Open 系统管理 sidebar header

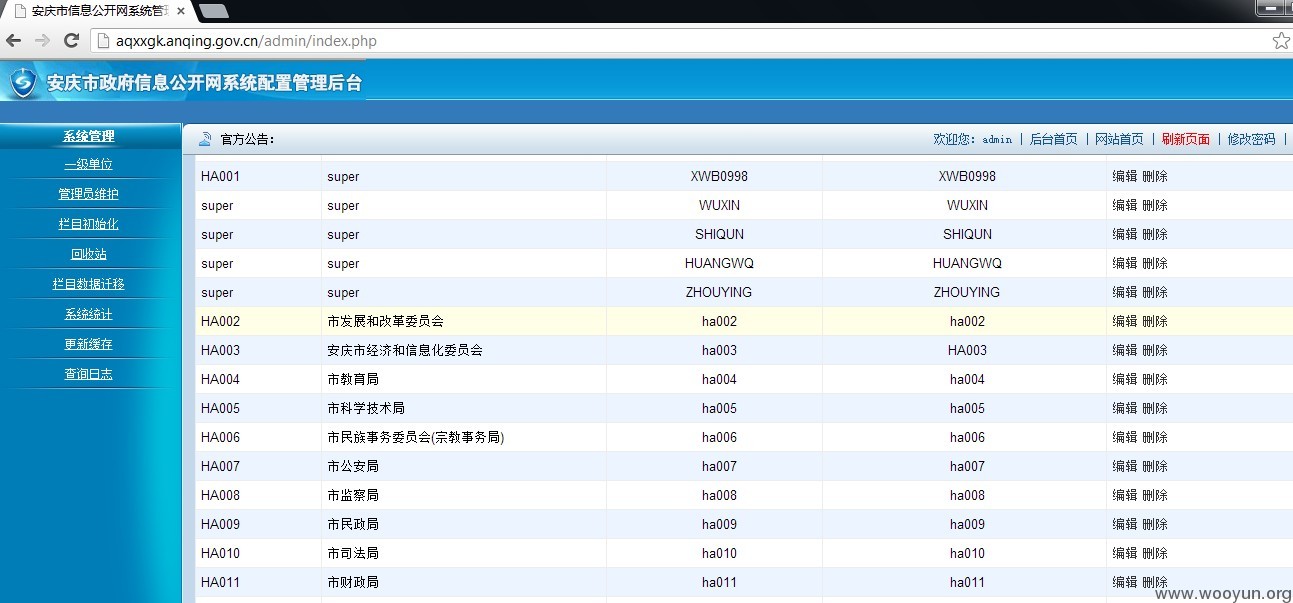[x=88, y=136]
